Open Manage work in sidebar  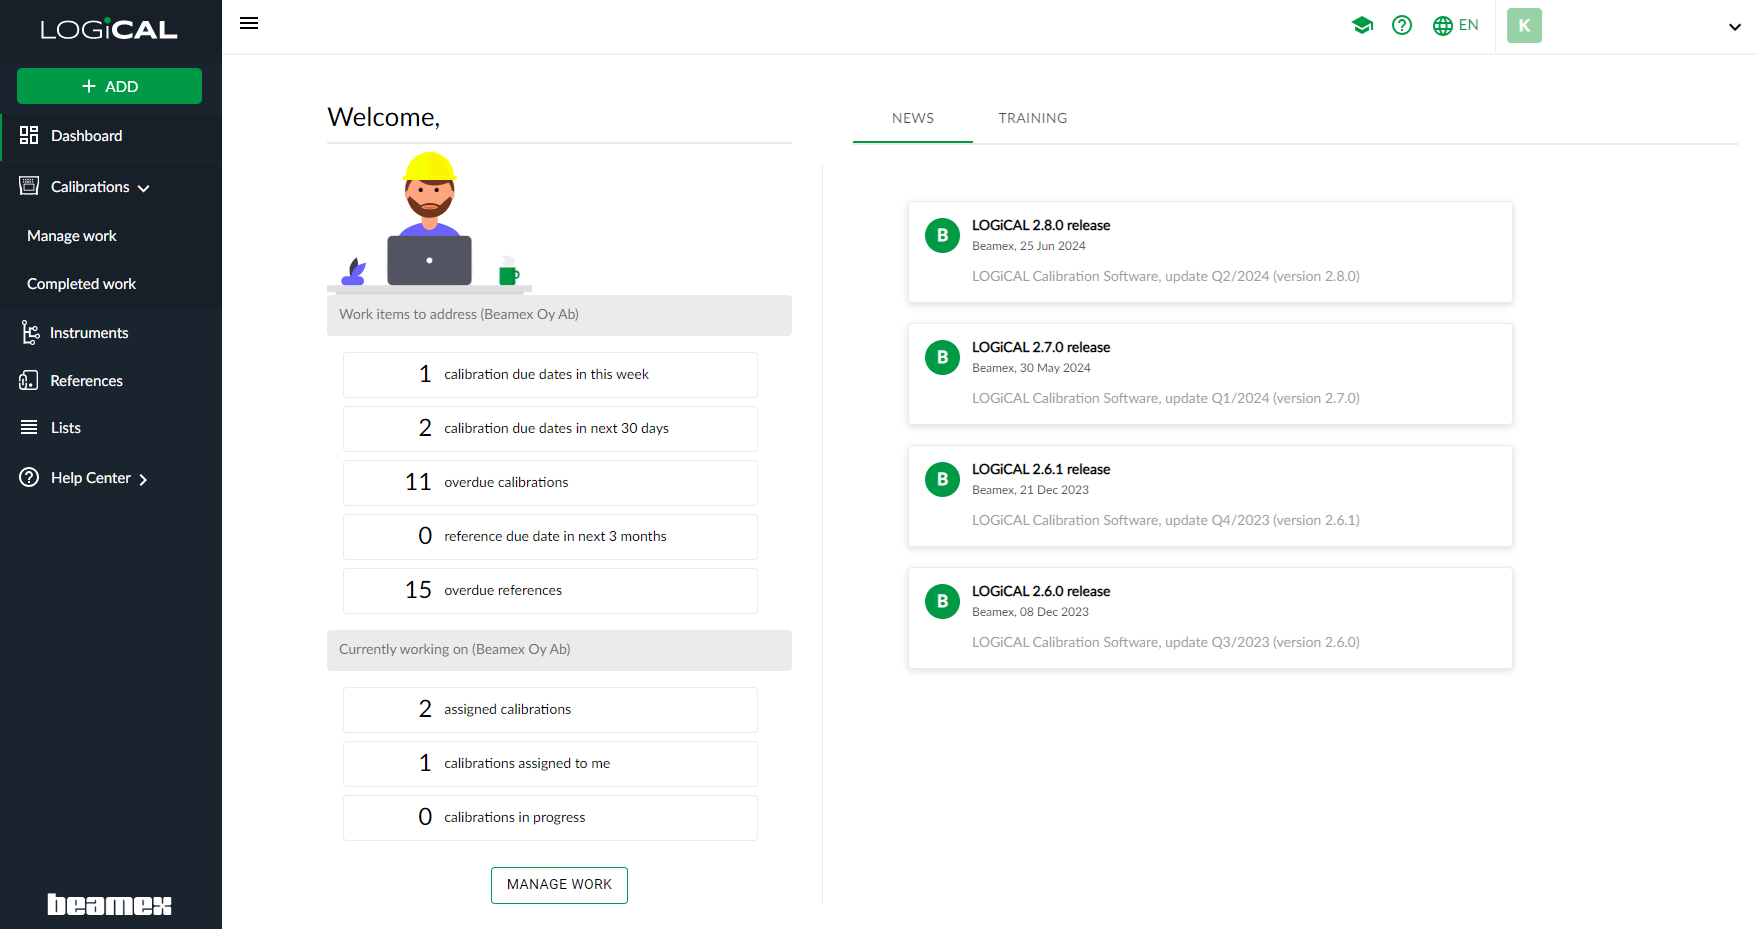pyautogui.click(x=72, y=236)
